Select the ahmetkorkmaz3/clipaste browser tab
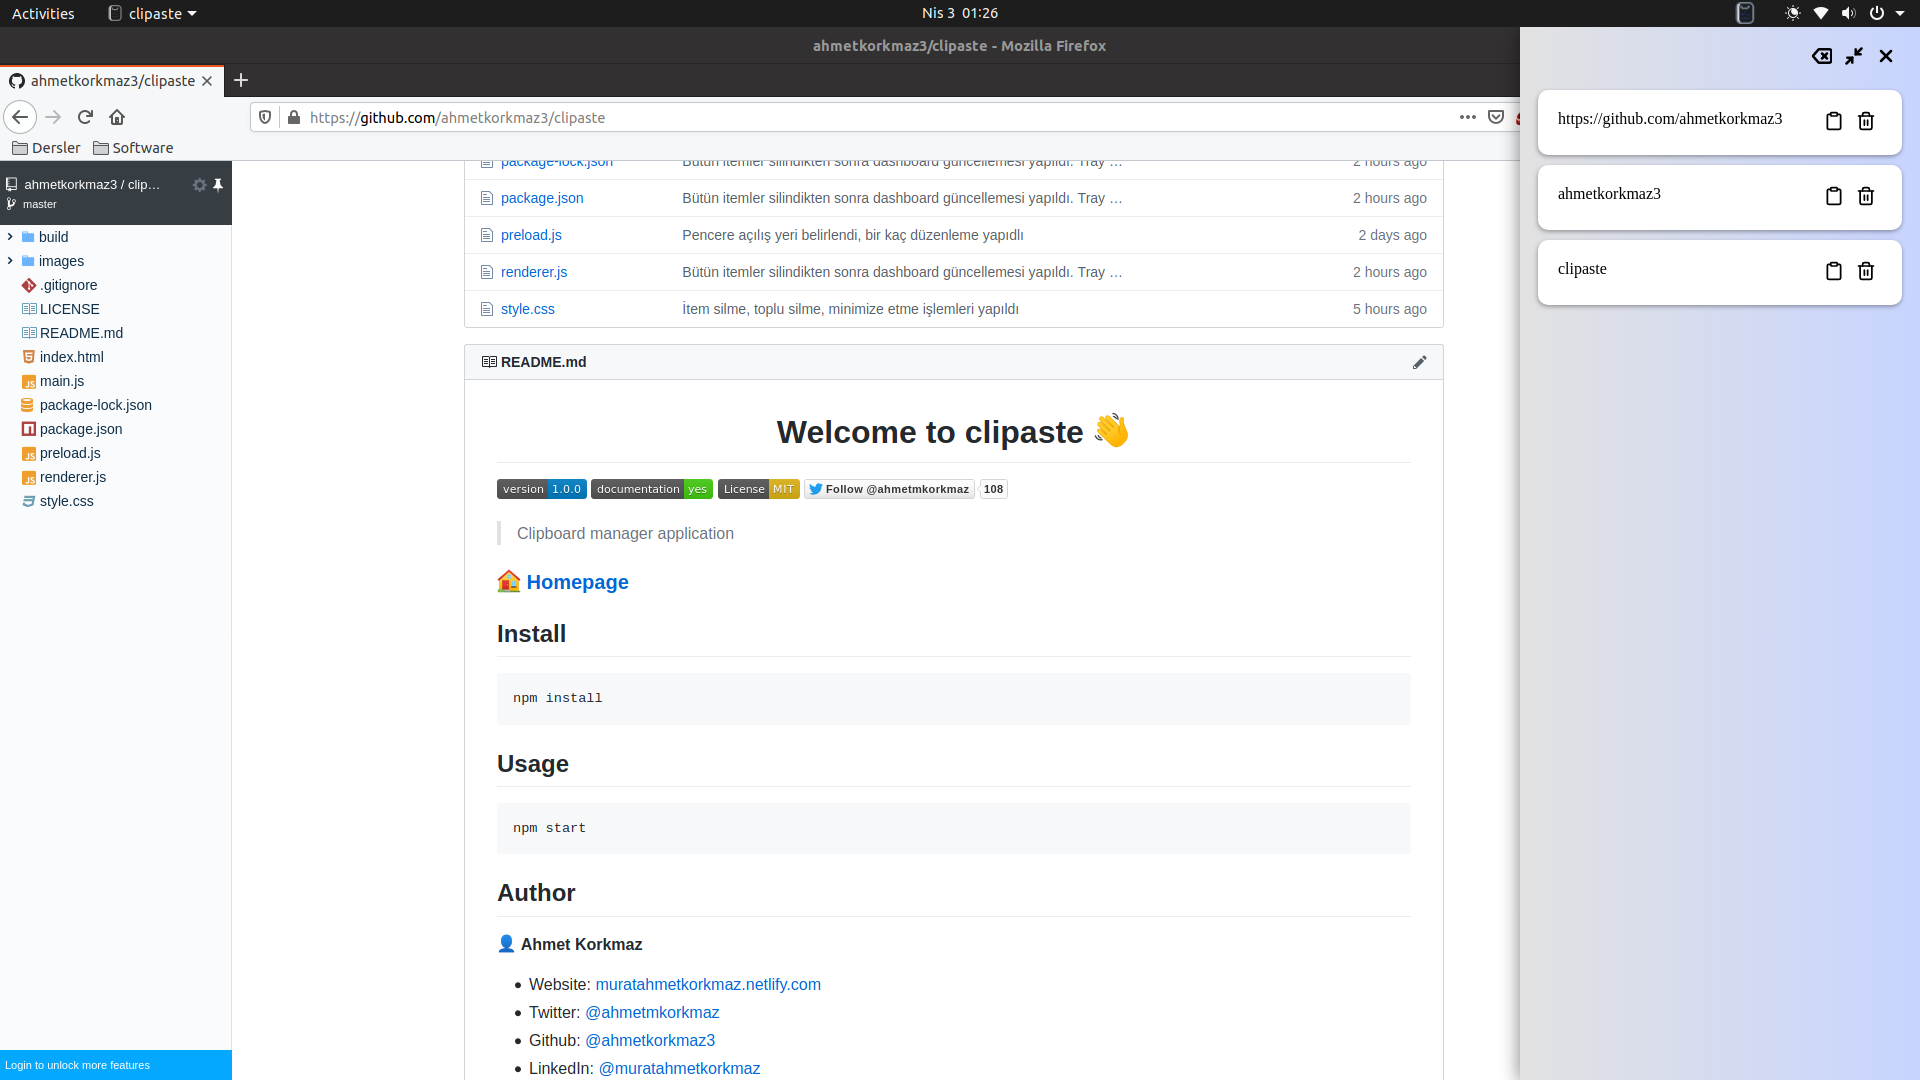 (112, 81)
